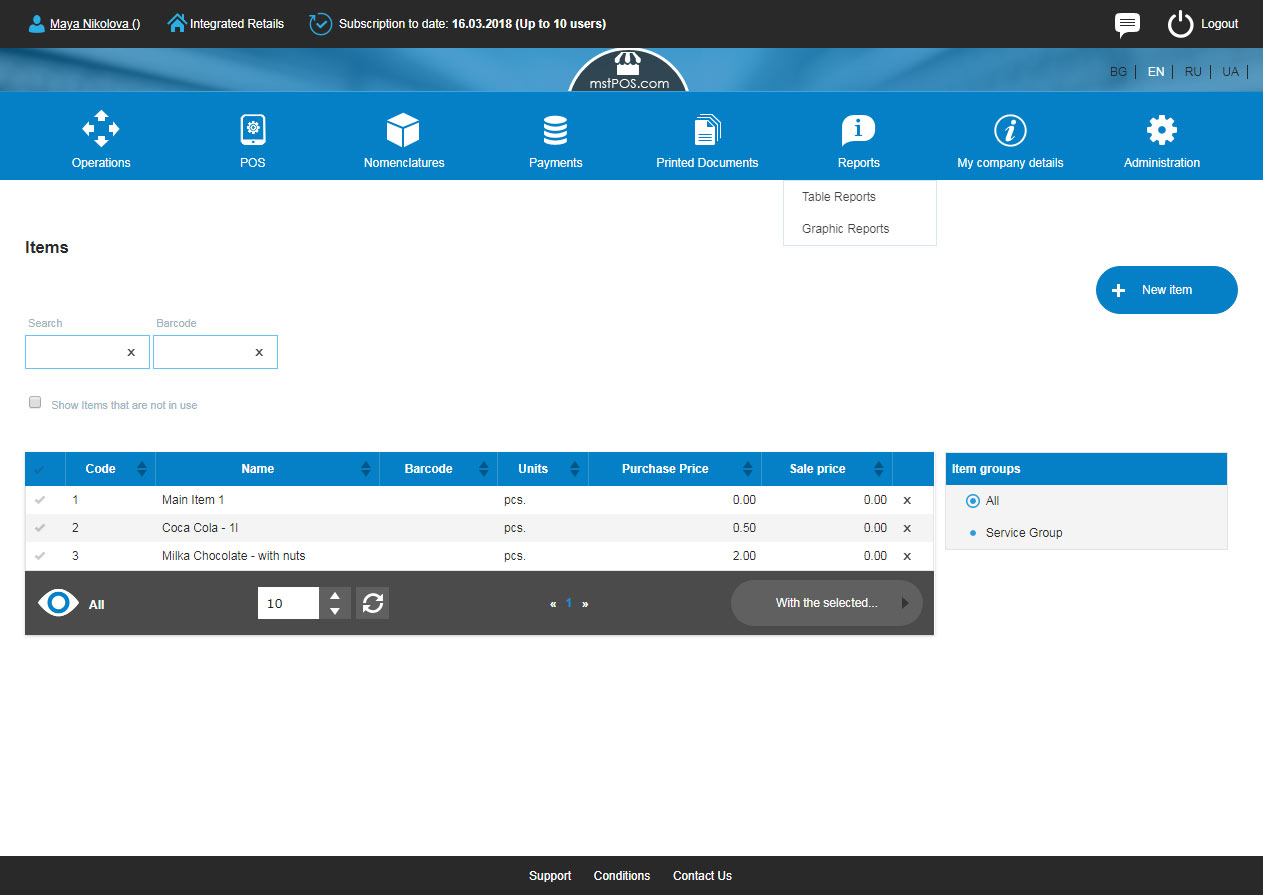Open the Contact Us footer link
The image size is (1263, 895).
(702, 876)
